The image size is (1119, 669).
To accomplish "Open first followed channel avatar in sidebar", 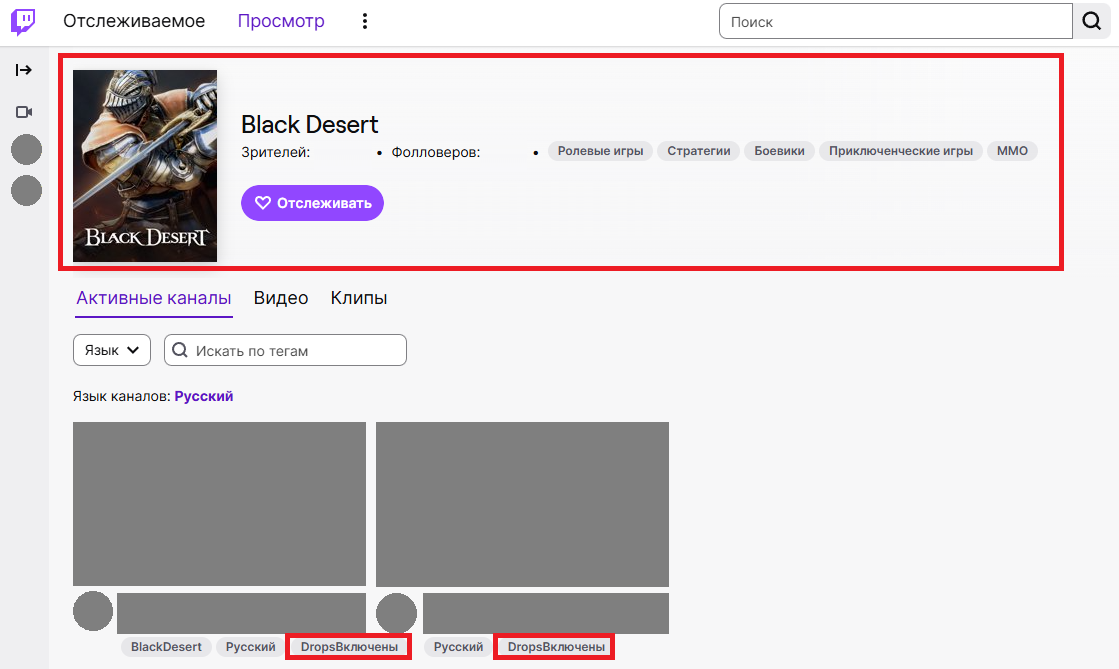I will point(26,150).
